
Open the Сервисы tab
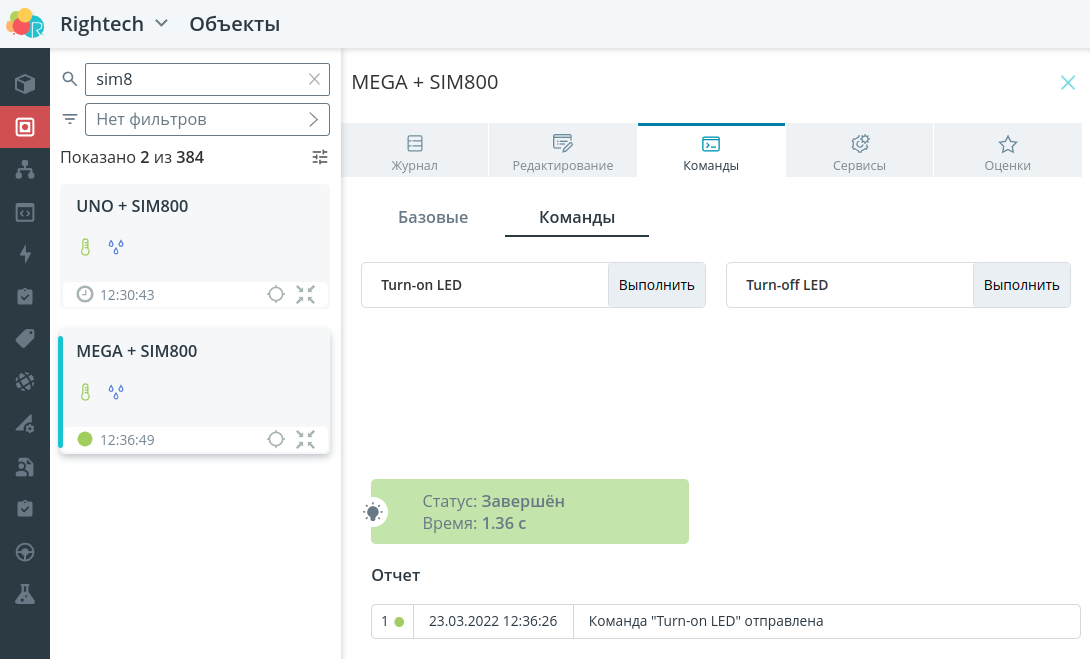coord(859,152)
